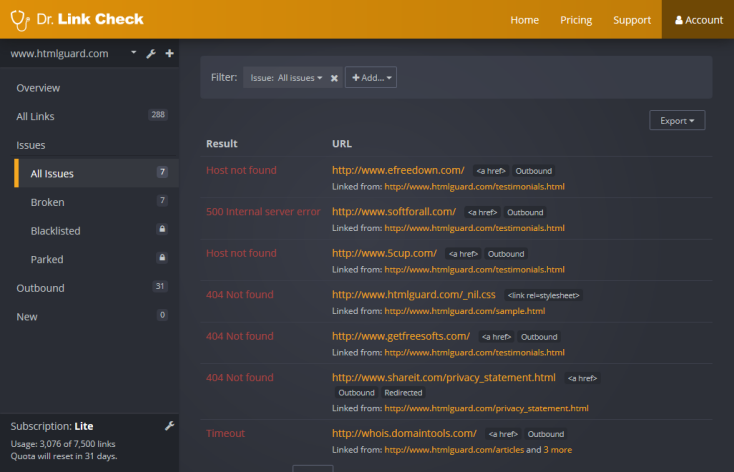The width and height of the screenshot is (734, 472).
Task: Click the Usage 3,076 of 7,500 links text
Action: pyautogui.click(x=63, y=443)
